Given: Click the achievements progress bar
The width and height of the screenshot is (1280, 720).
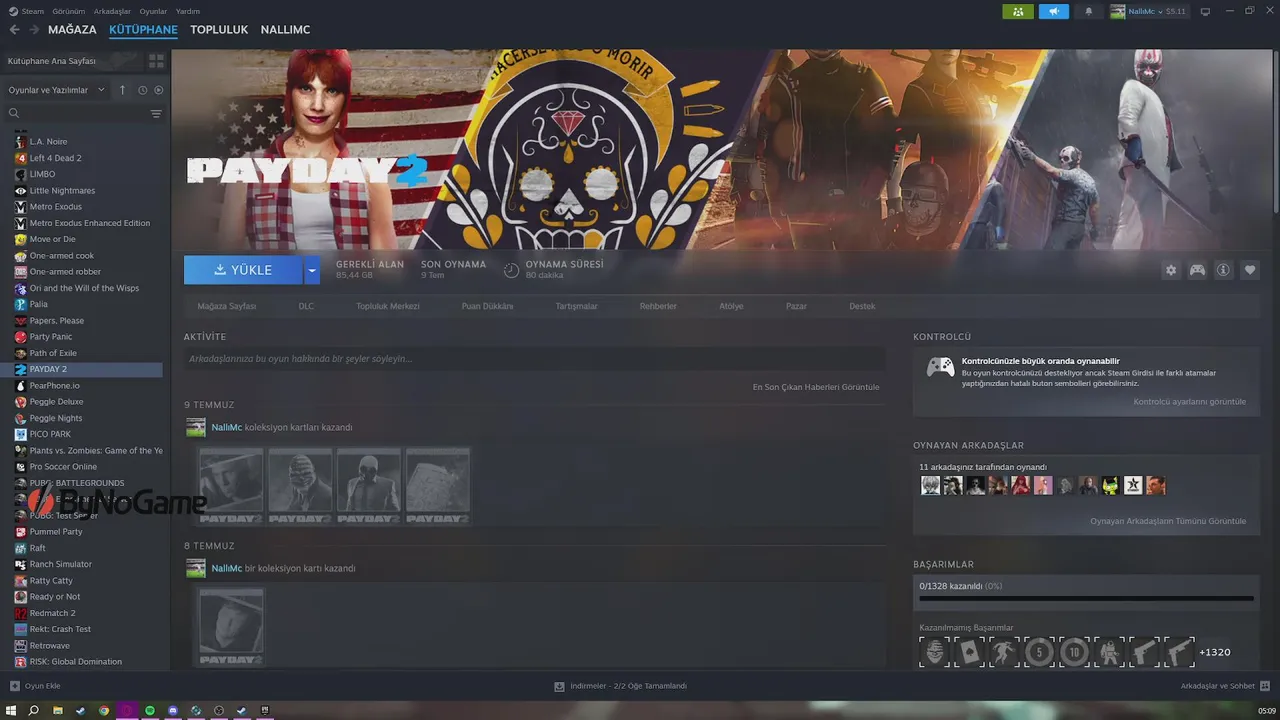Looking at the screenshot, I should 1085,598.
